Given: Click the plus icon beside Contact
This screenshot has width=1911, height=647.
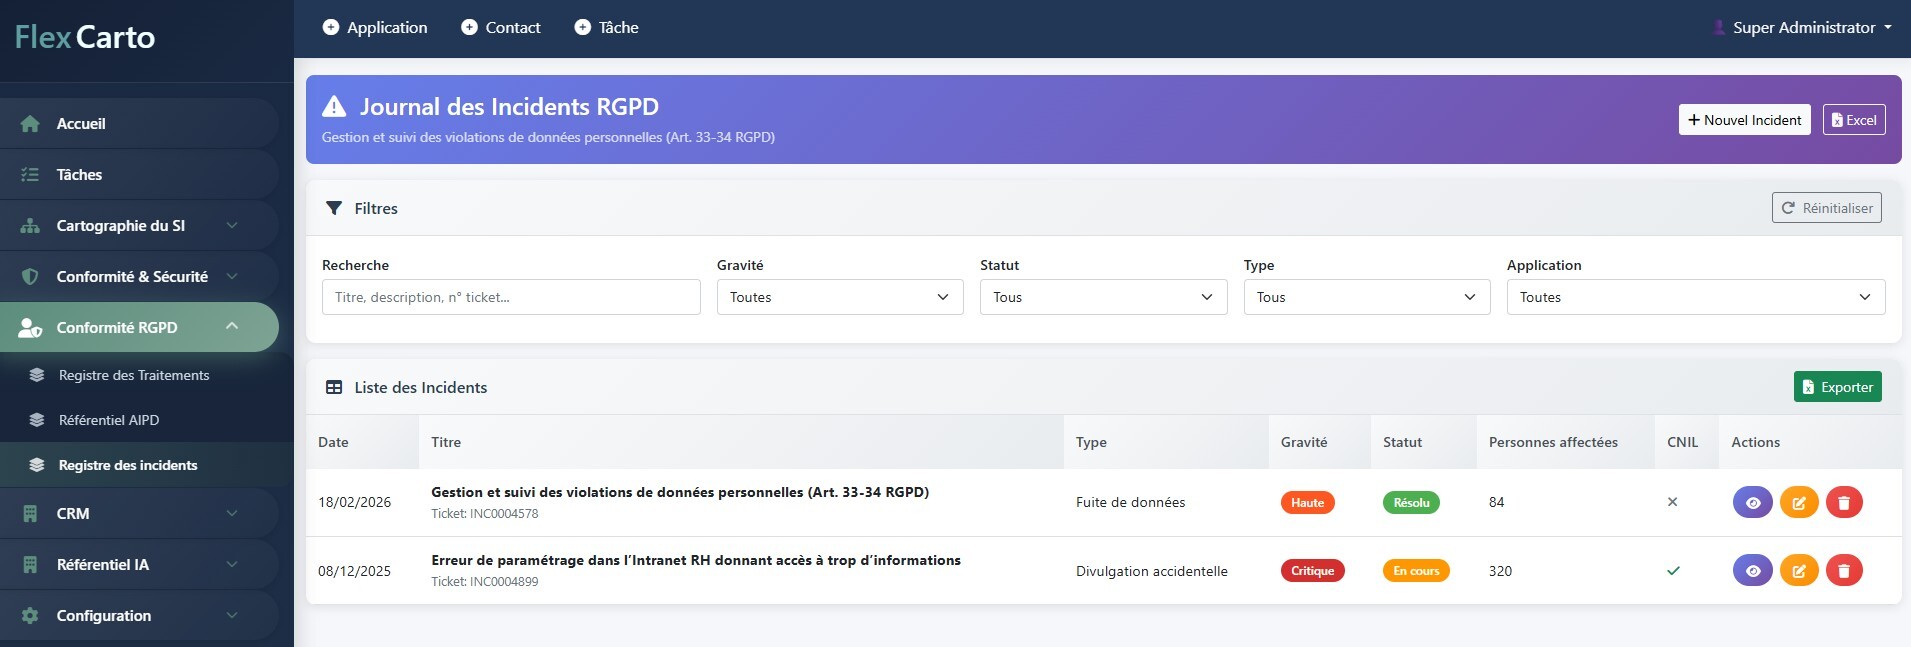Looking at the screenshot, I should (x=469, y=28).
